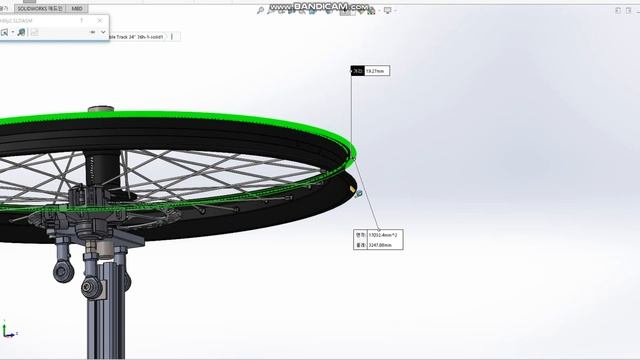The width and height of the screenshot is (640, 360).
Task: Click the units/precision icon in Measure dialog
Action: [x=21, y=32]
